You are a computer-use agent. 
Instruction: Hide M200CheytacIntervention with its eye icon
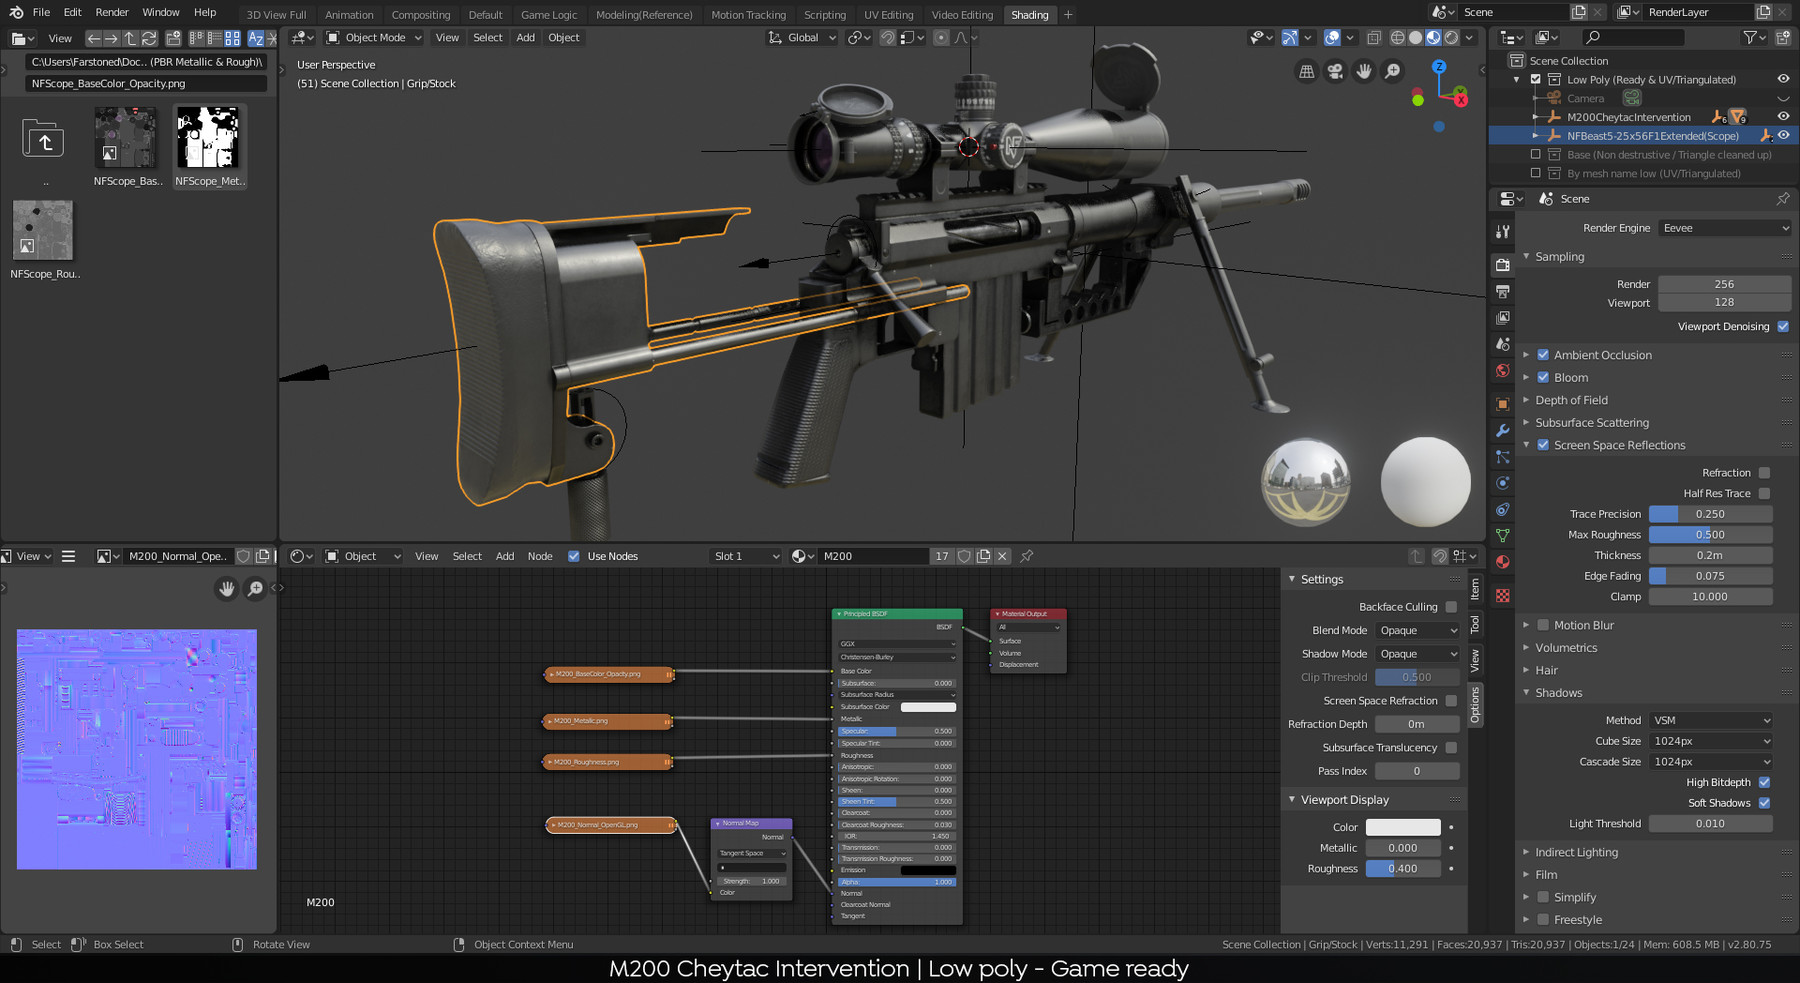[1783, 117]
